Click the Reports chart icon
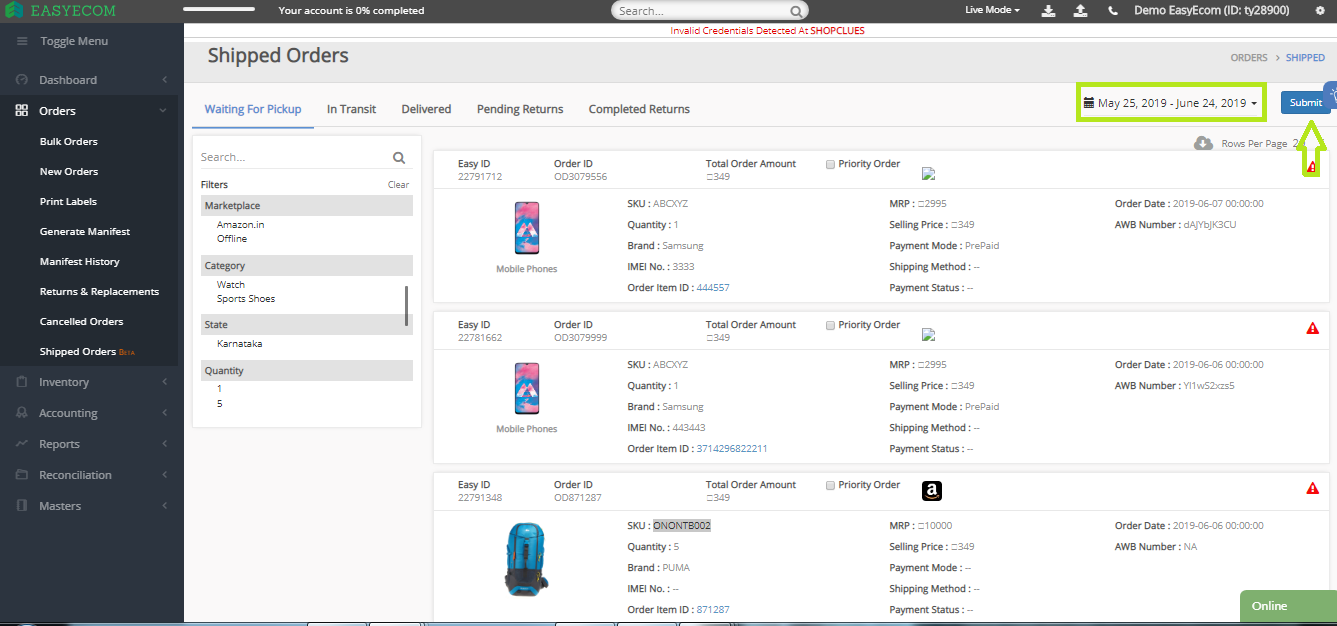The width and height of the screenshot is (1337, 626). point(22,444)
